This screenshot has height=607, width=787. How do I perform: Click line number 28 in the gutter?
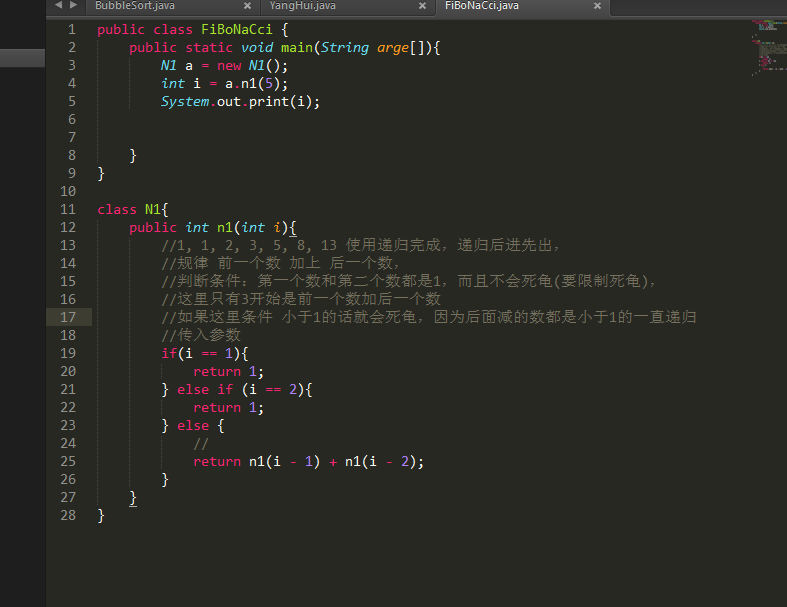click(68, 515)
